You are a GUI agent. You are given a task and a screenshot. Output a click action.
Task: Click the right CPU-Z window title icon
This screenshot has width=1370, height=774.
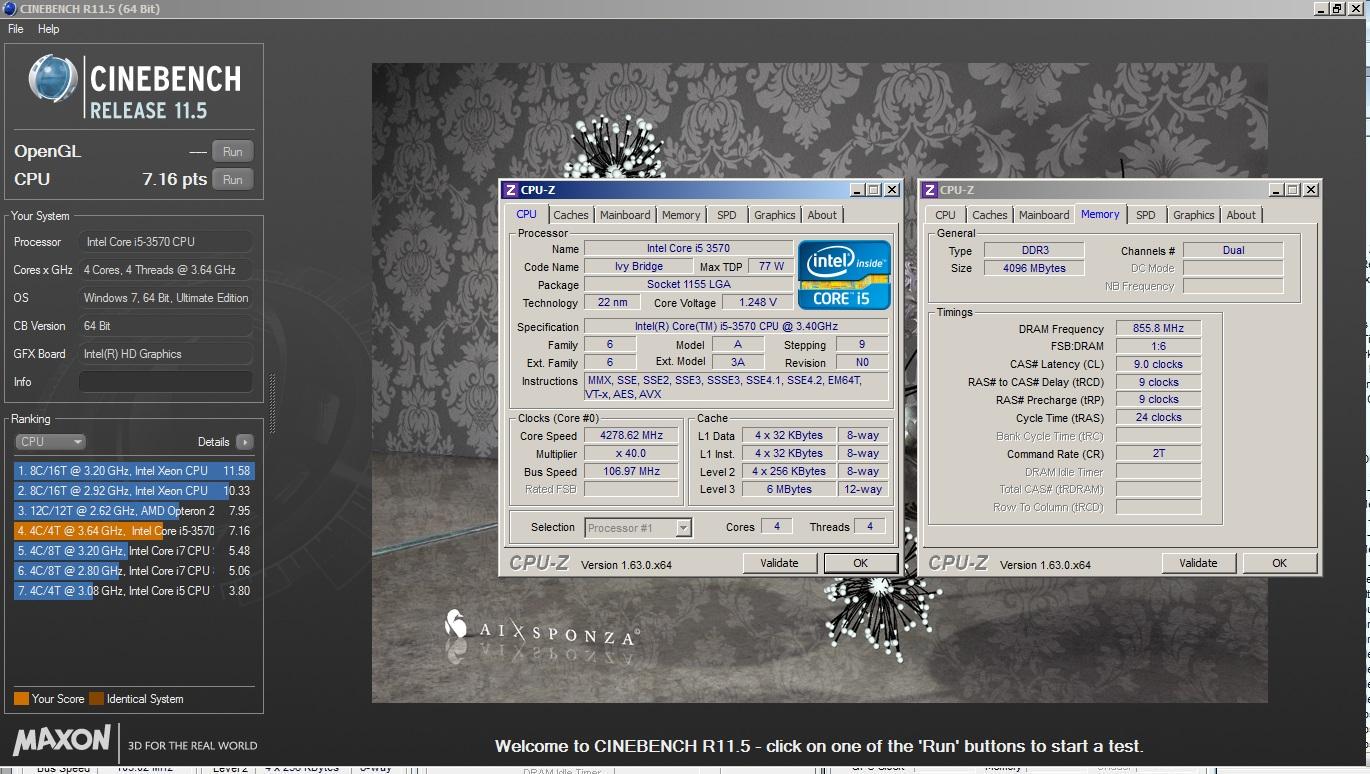pos(929,190)
